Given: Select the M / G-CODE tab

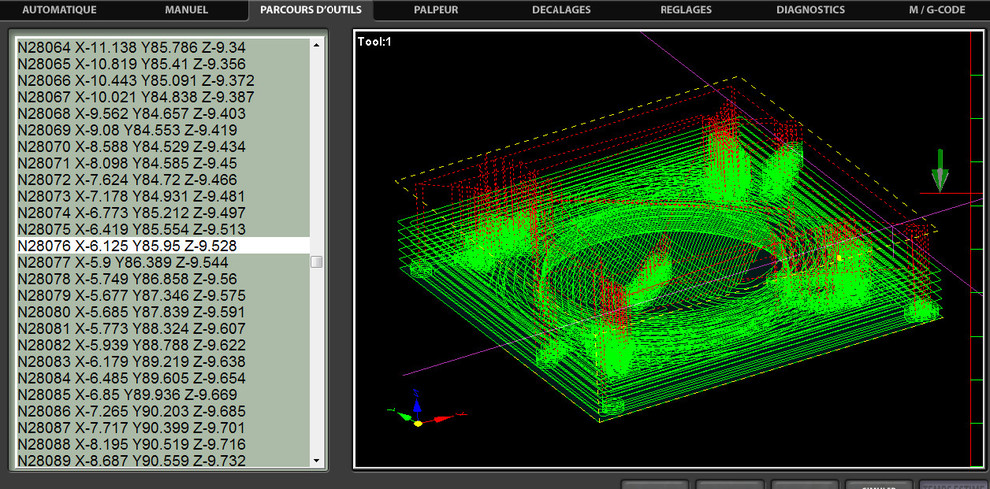Looking at the screenshot, I should (935, 10).
